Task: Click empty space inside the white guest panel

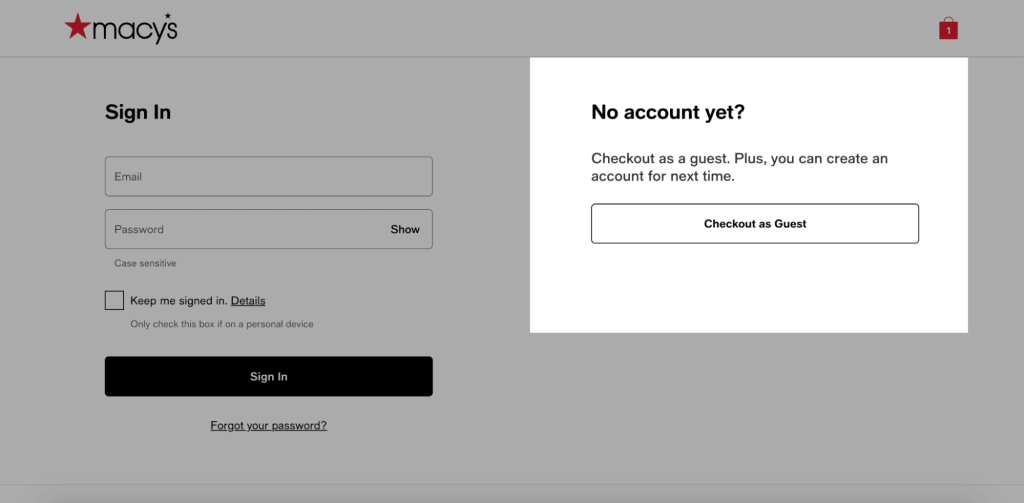Action: tap(750, 290)
